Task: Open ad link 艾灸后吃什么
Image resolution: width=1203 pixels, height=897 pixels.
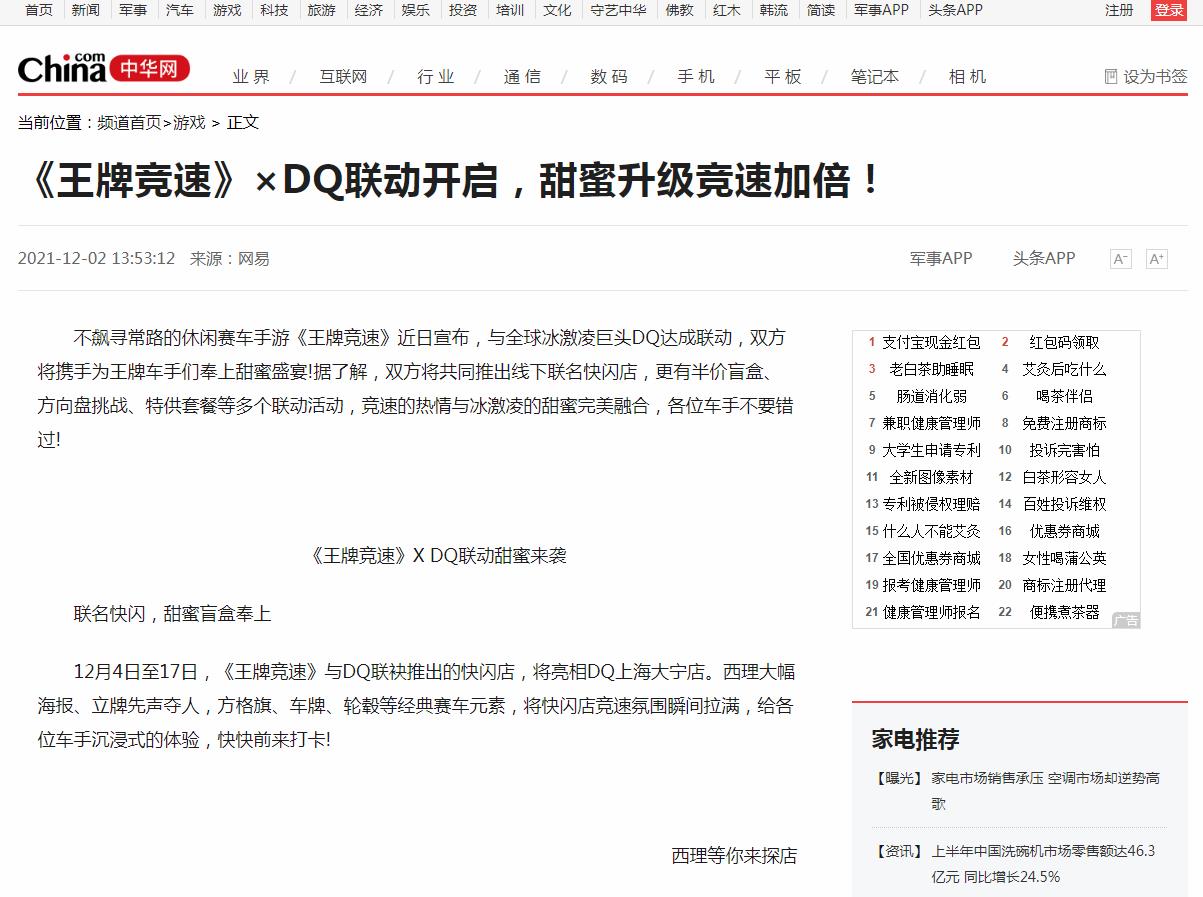Action: coord(1064,369)
